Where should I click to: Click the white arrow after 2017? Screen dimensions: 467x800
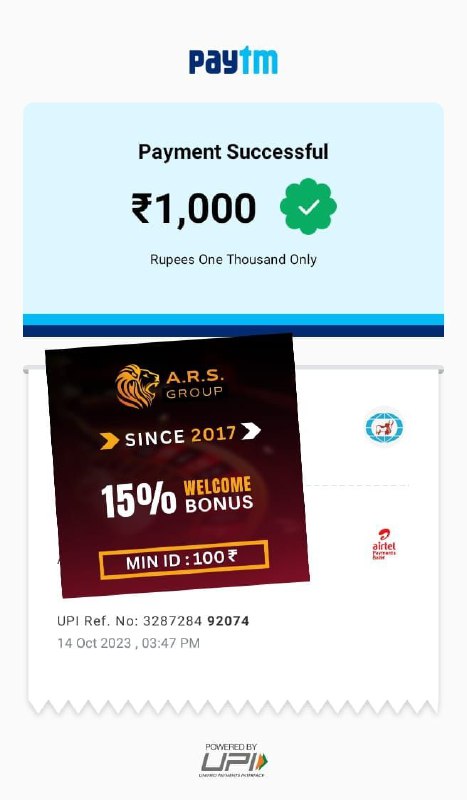pos(251,431)
